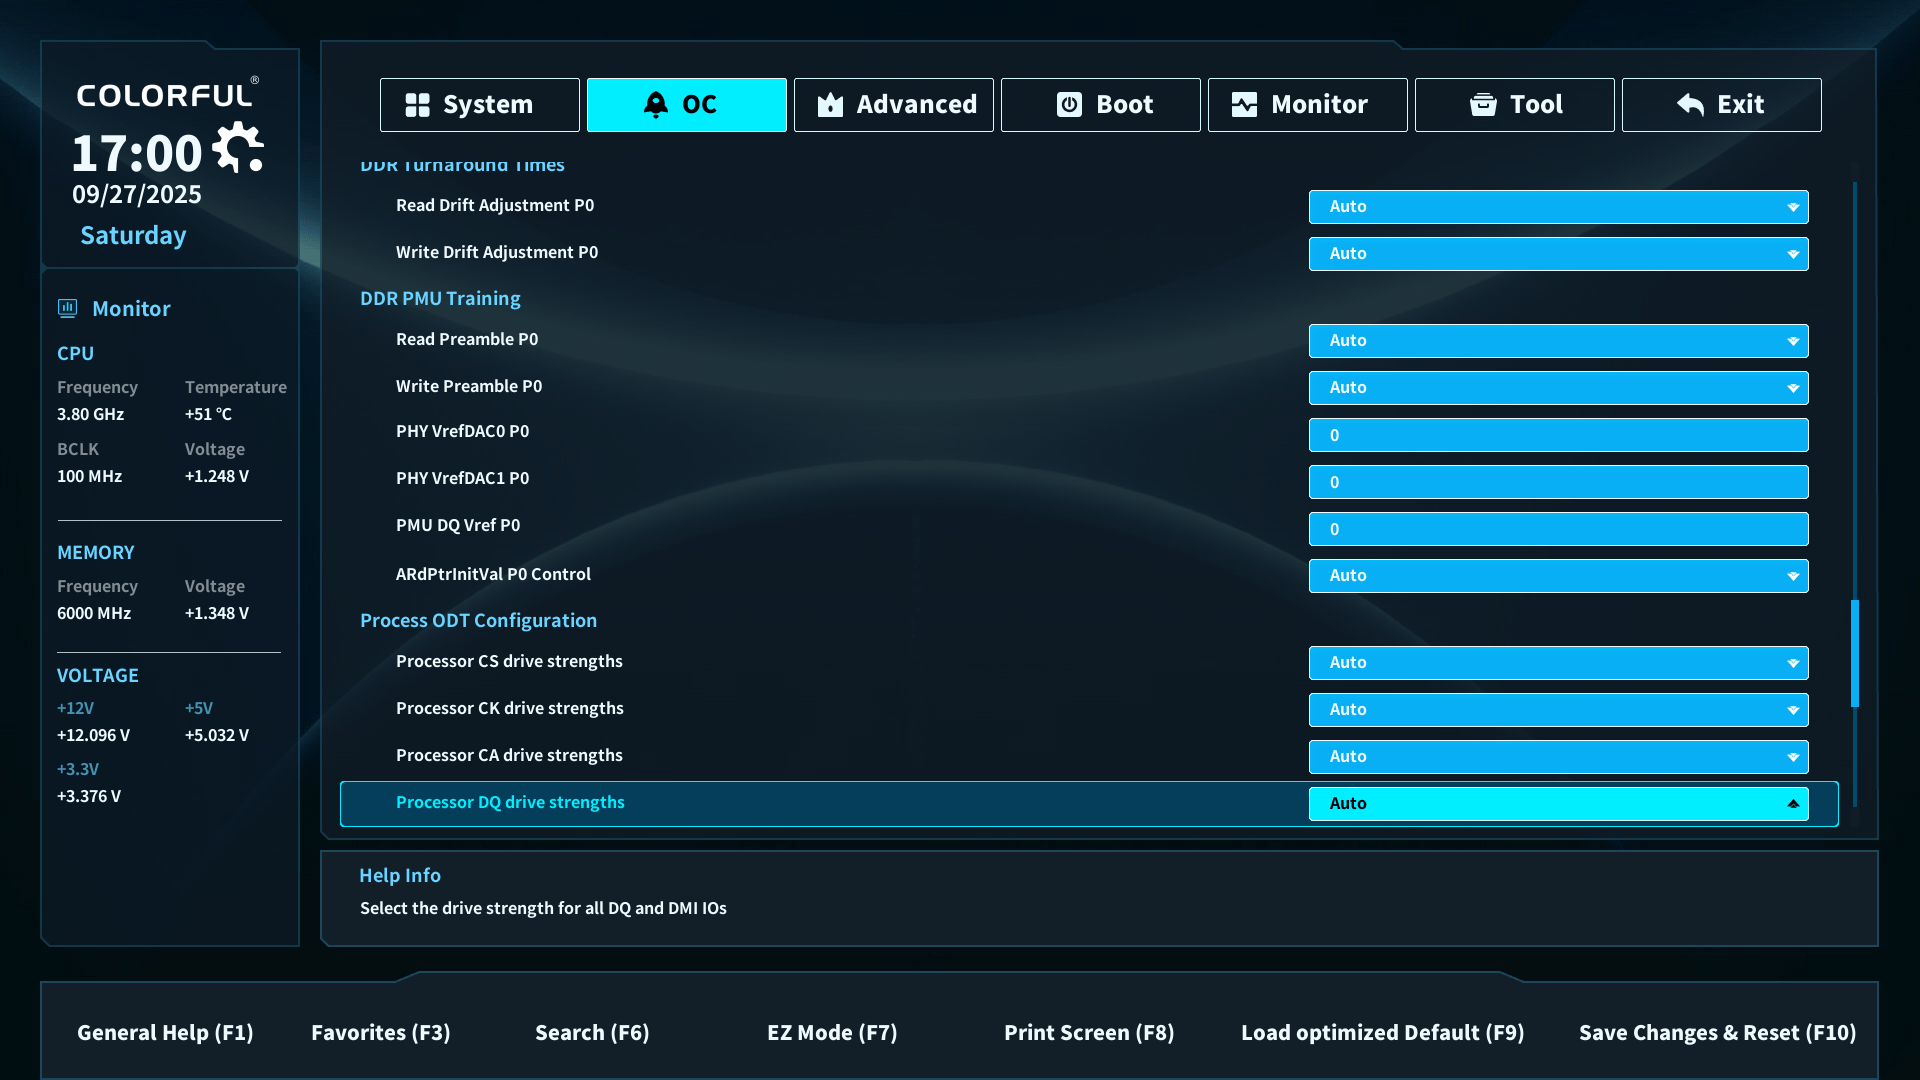Click the PHY VrefDAC0 P0 value field
The height and width of the screenshot is (1080, 1920).
coord(1558,435)
